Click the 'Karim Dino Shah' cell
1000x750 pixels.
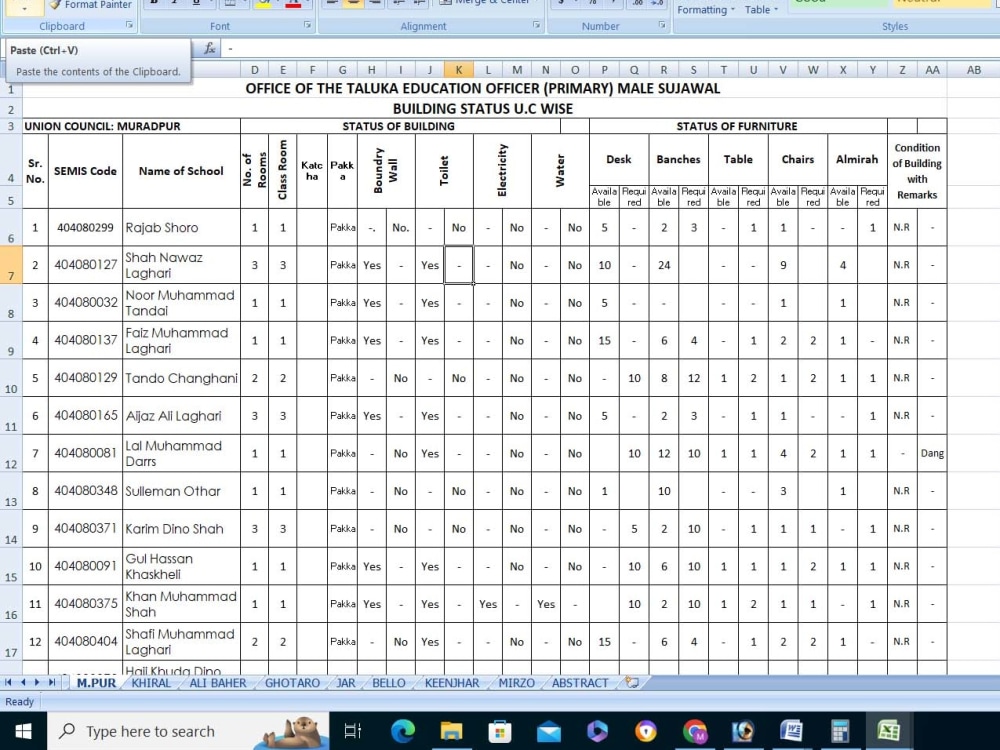click(181, 529)
